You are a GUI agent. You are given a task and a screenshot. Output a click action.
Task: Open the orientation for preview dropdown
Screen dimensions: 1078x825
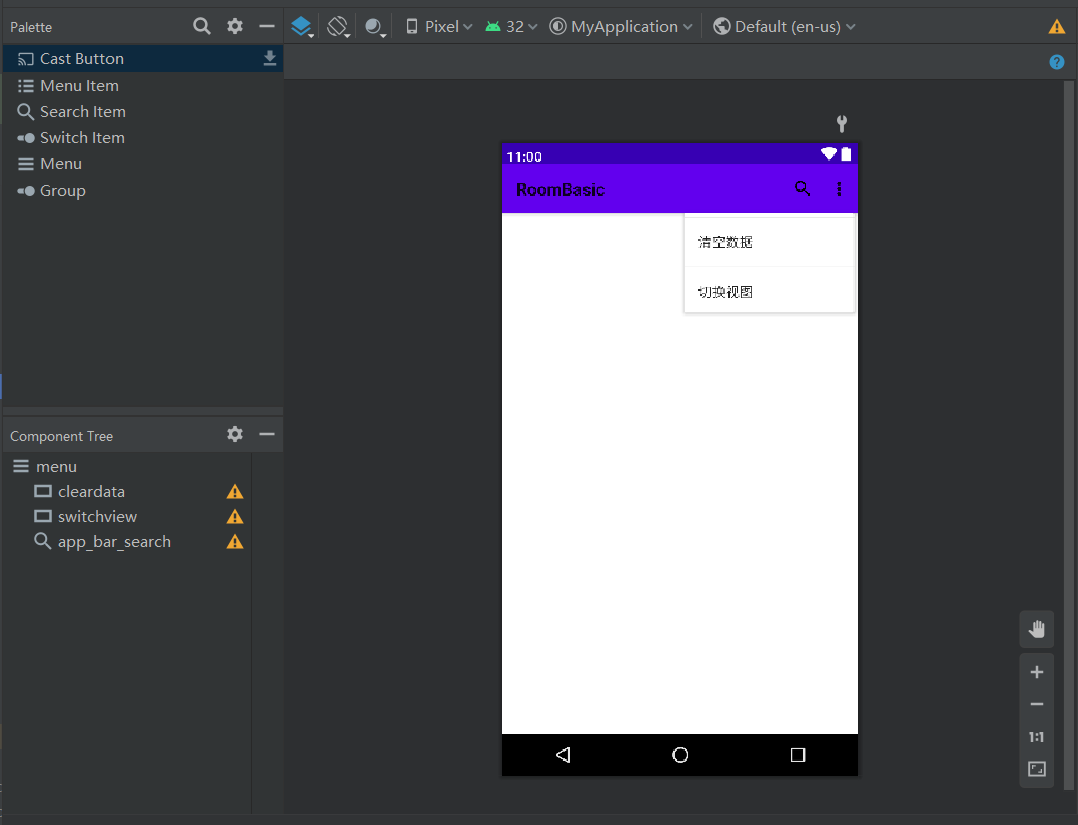point(338,27)
